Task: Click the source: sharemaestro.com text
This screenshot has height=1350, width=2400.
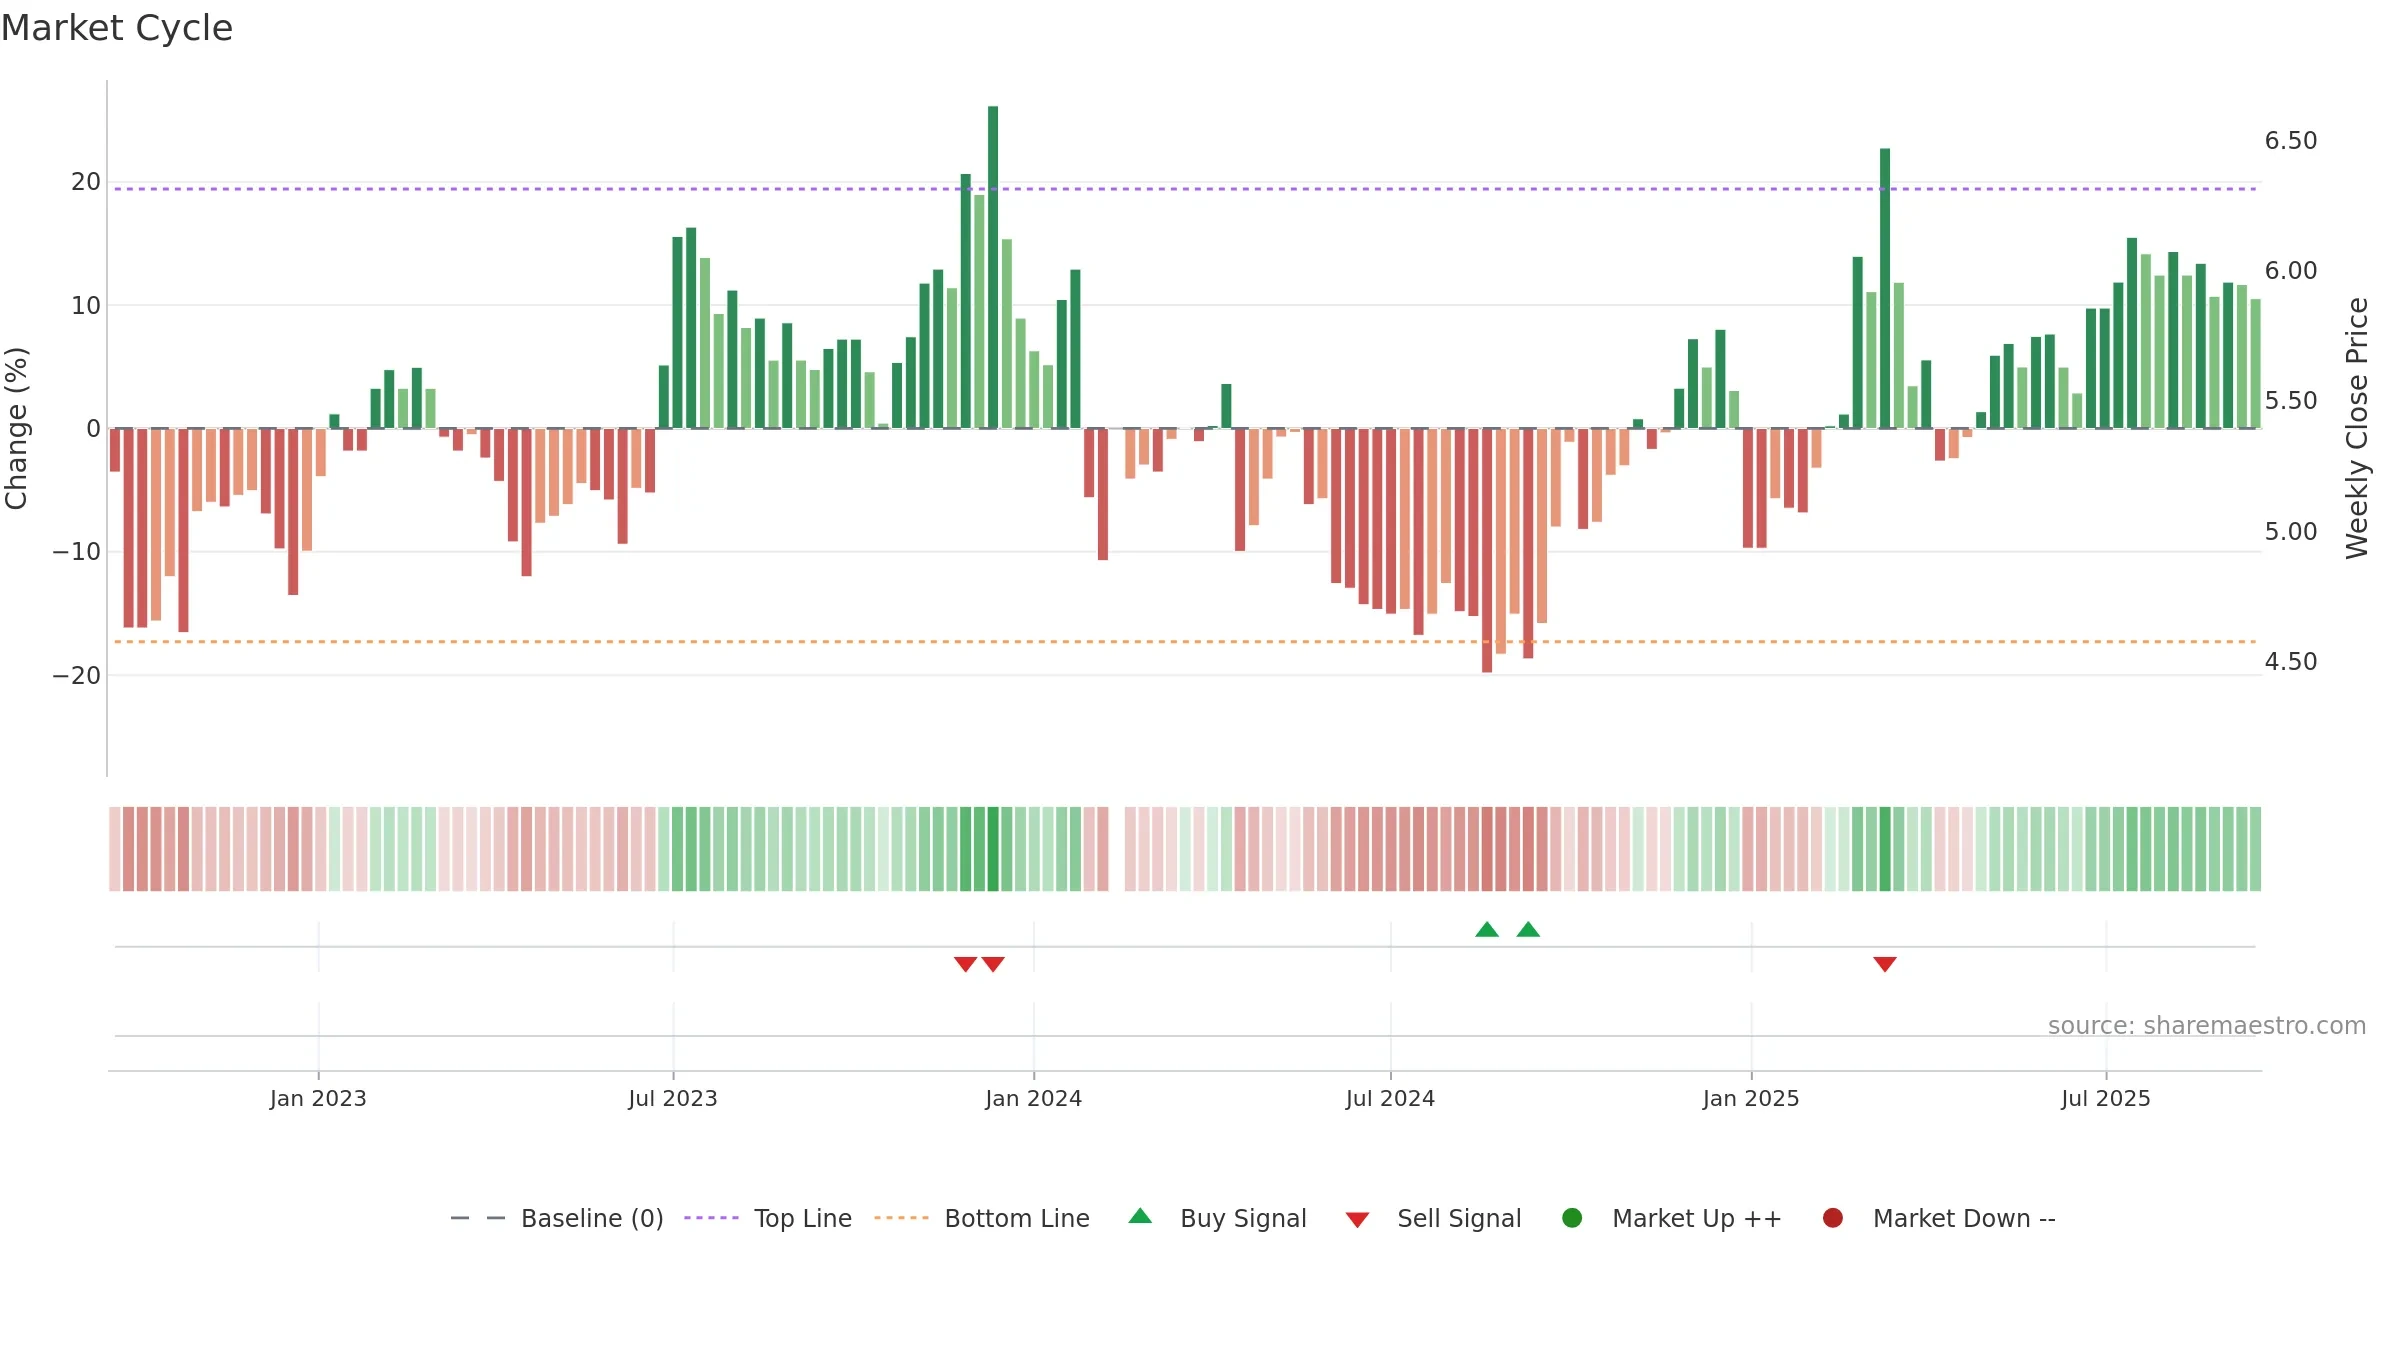Action: point(2207,1025)
